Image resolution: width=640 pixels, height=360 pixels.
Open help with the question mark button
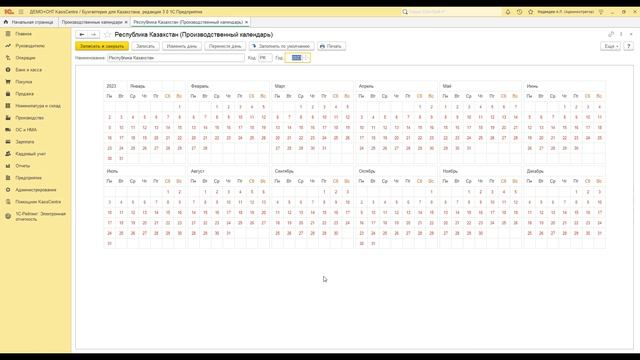click(629, 46)
